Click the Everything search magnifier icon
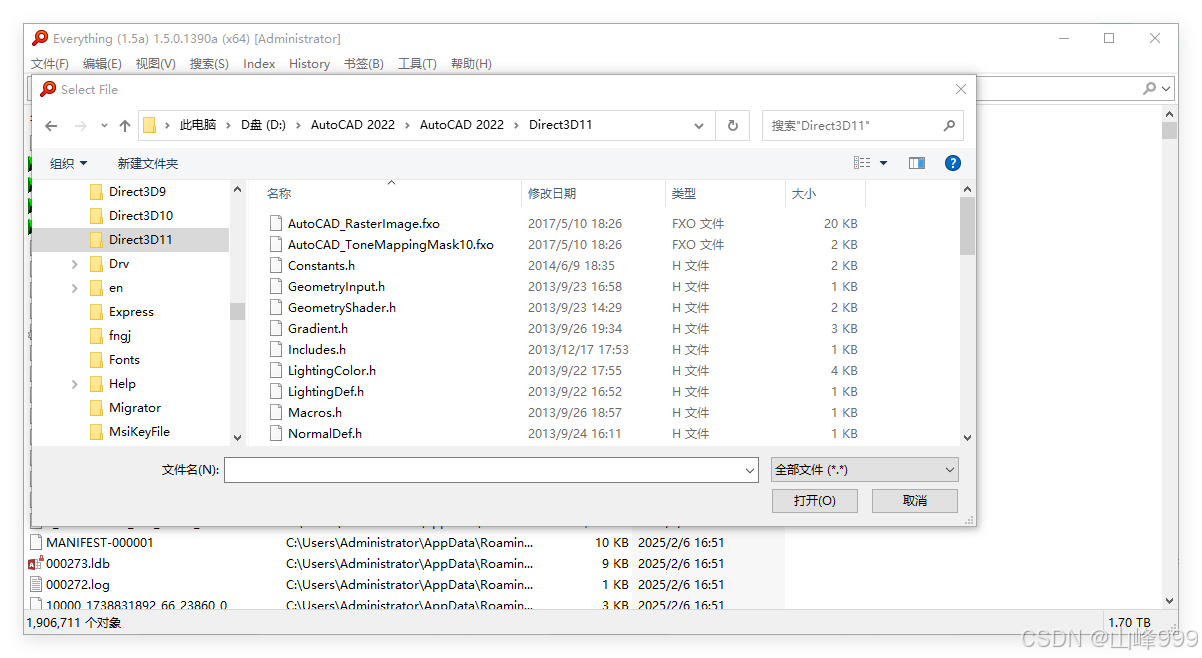 click(x=1150, y=88)
